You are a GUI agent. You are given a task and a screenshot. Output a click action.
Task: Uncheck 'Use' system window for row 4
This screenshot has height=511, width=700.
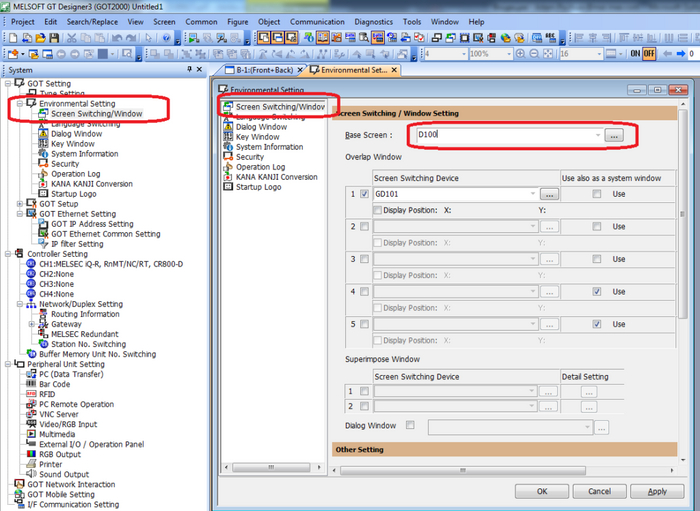click(596, 292)
